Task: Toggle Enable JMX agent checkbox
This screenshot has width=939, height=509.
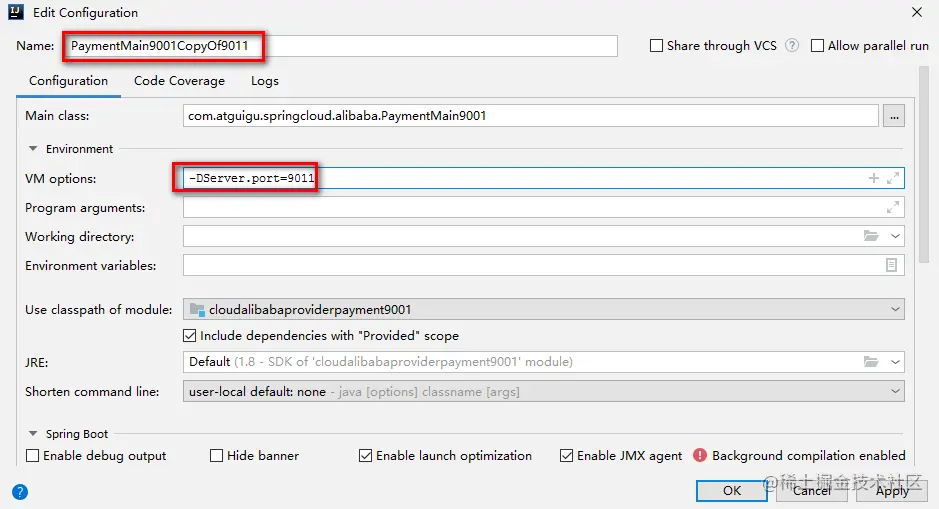Action: (x=567, y=456)
